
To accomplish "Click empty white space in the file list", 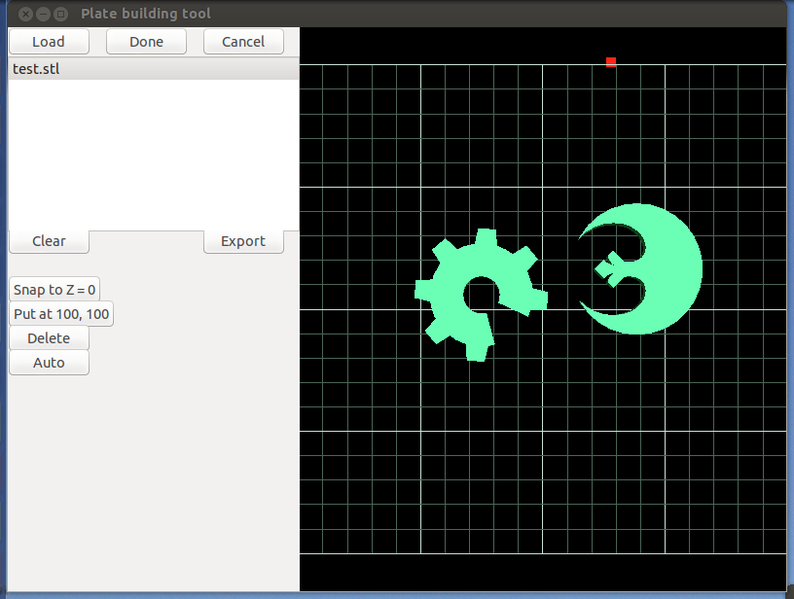I will click(x=150, y=150).
